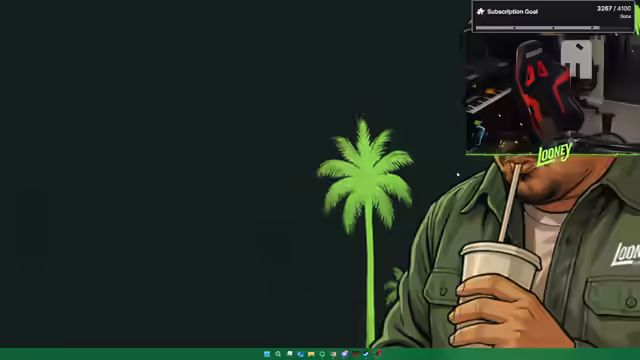Screen dimensions: 640x360
Task: Open the Windows Start menu
Action: [267, 354]
